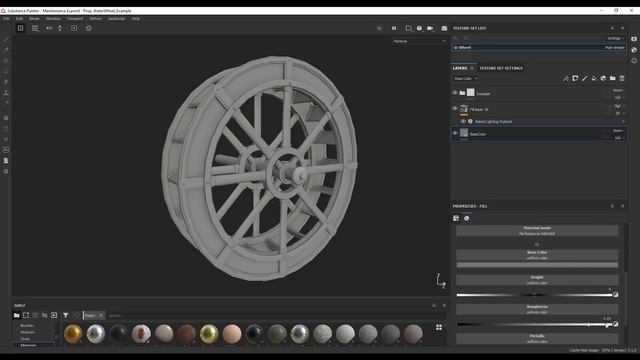
Task: Click the Add effect wand icon
Action: [x=565, y=78]
